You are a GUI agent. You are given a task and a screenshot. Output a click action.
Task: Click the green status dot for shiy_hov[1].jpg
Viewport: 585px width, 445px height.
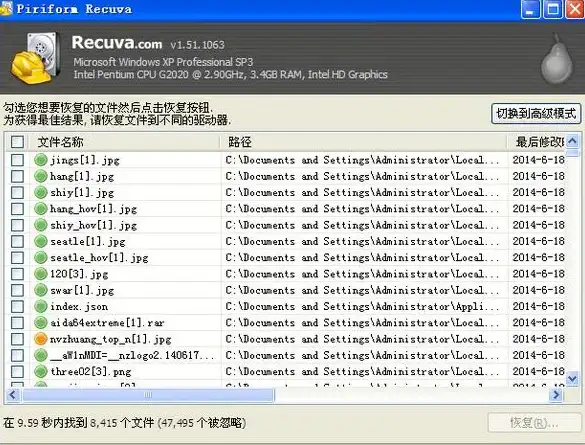pos(41,225)
